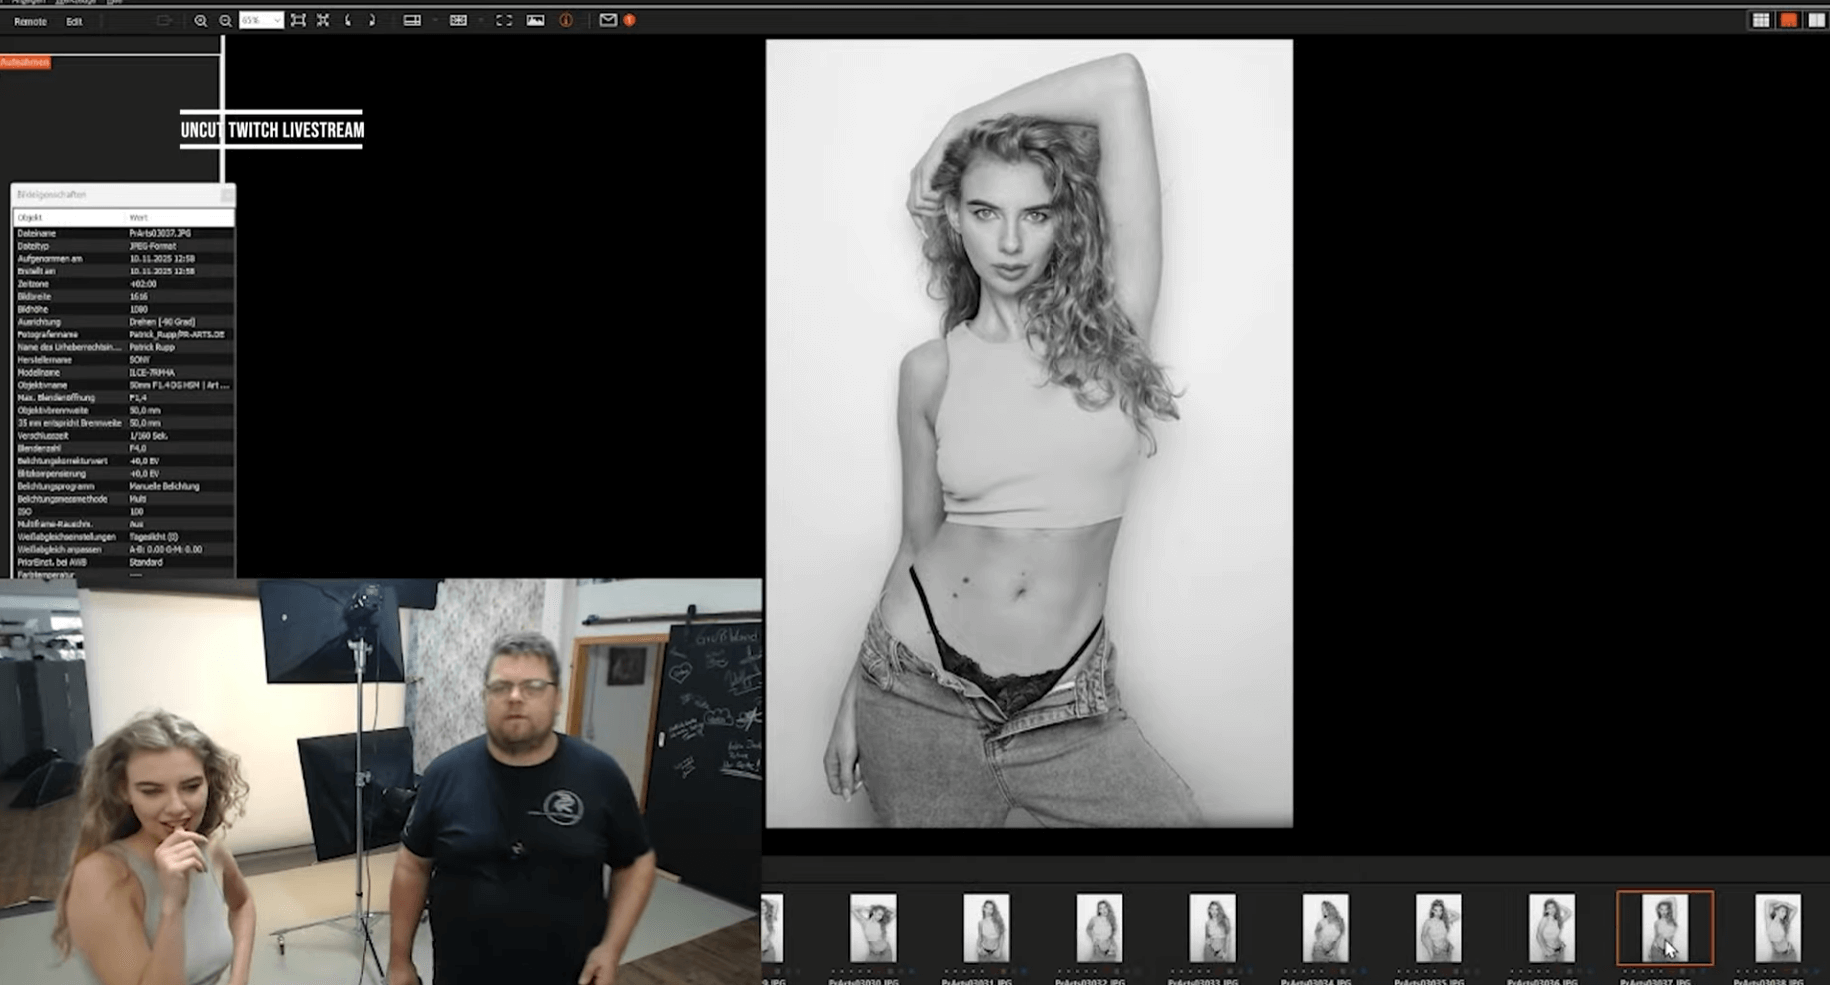Screen dimensions: 1830x985
Task: Rotate the image counterclockwise
Action: [x=348, y=20]
